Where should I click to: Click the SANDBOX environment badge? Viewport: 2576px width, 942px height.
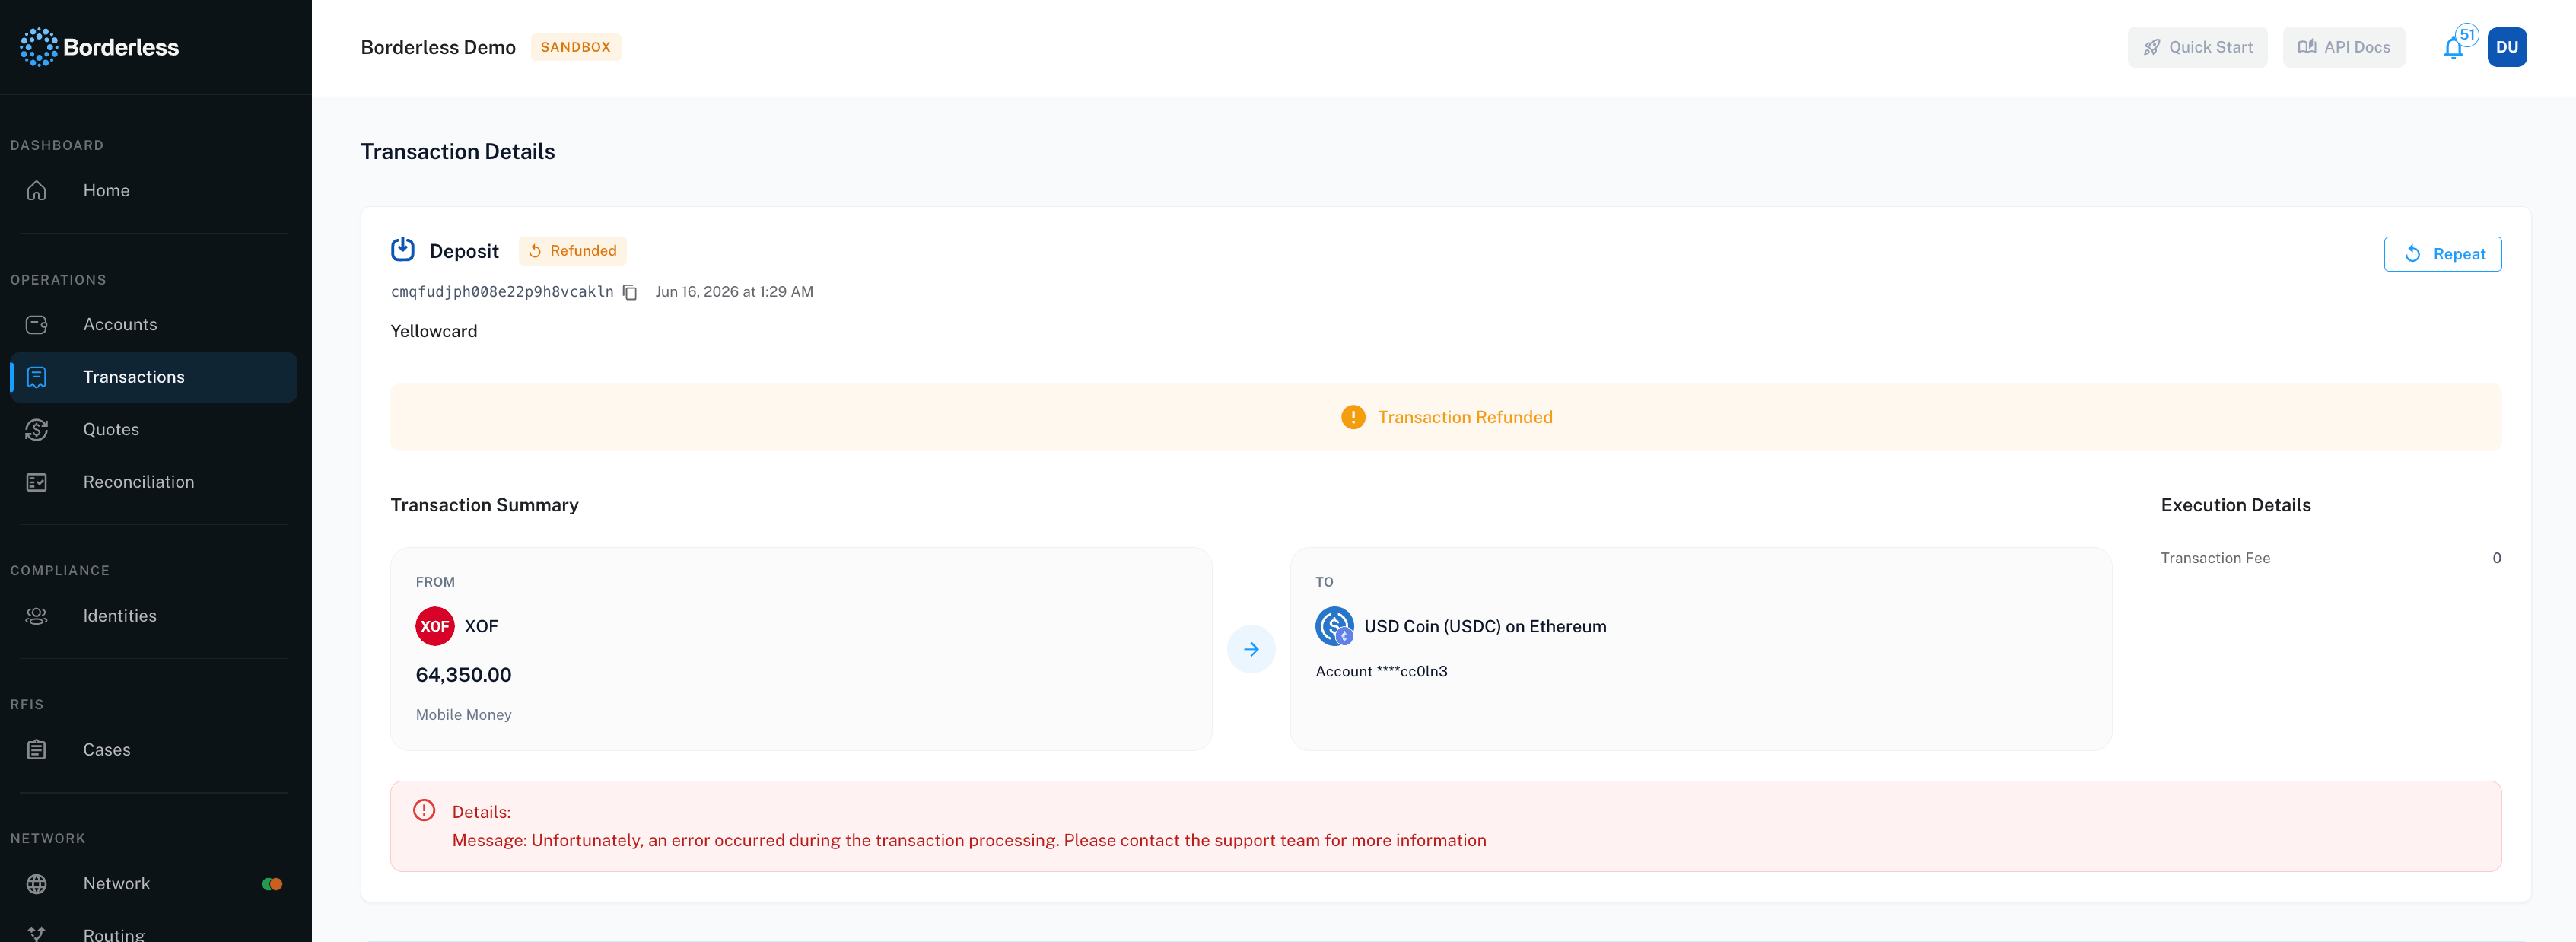(x=575, y=47)
